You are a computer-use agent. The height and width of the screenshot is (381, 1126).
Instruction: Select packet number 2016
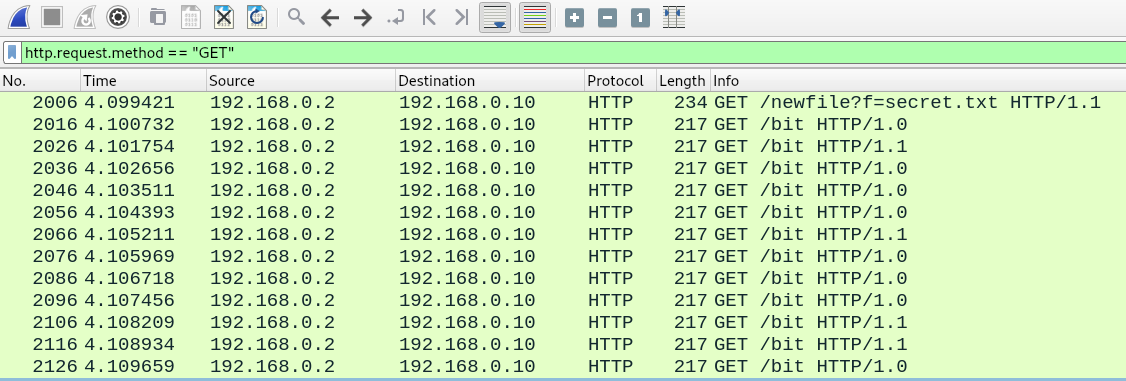563,125
